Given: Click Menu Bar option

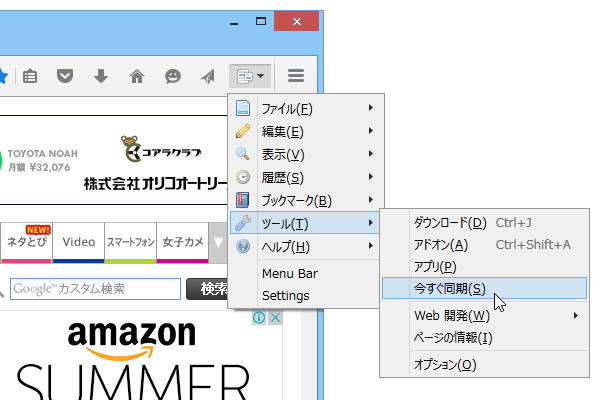Looking at the screenshot, I should tap(290, 274).
